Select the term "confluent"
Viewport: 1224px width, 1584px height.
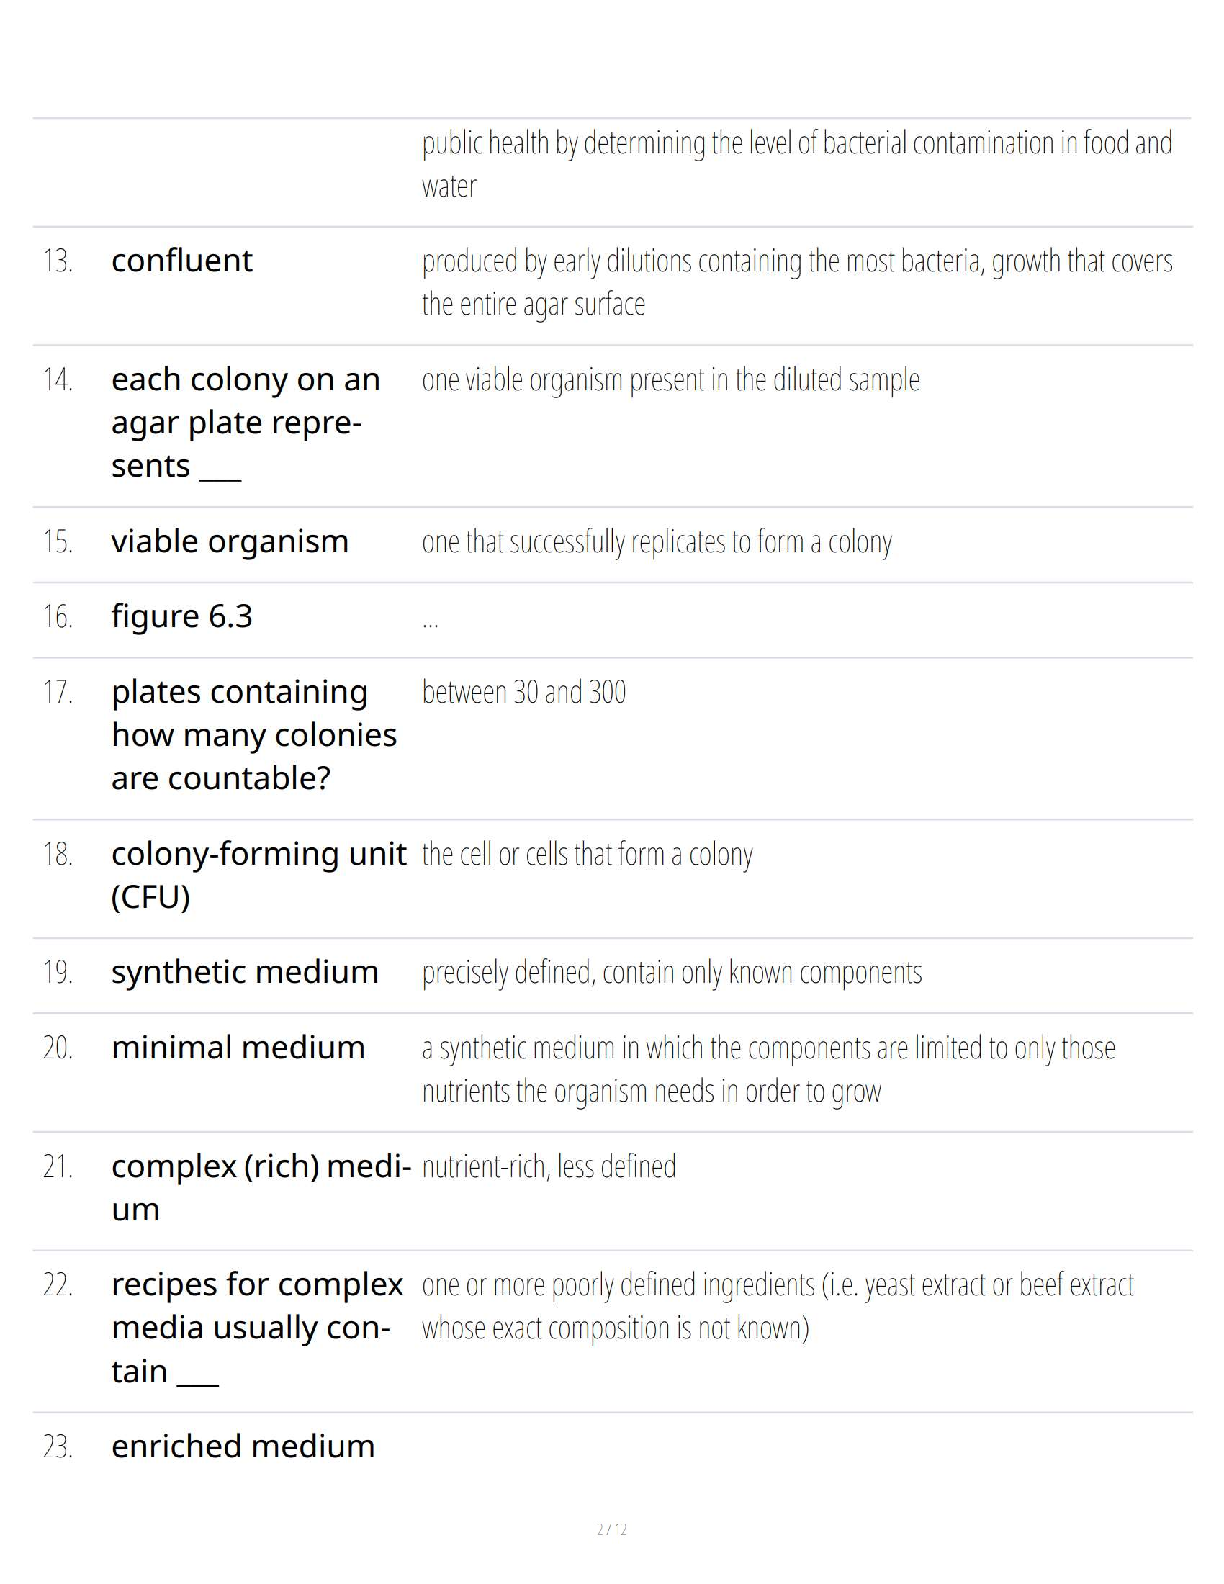coord(182,261)
